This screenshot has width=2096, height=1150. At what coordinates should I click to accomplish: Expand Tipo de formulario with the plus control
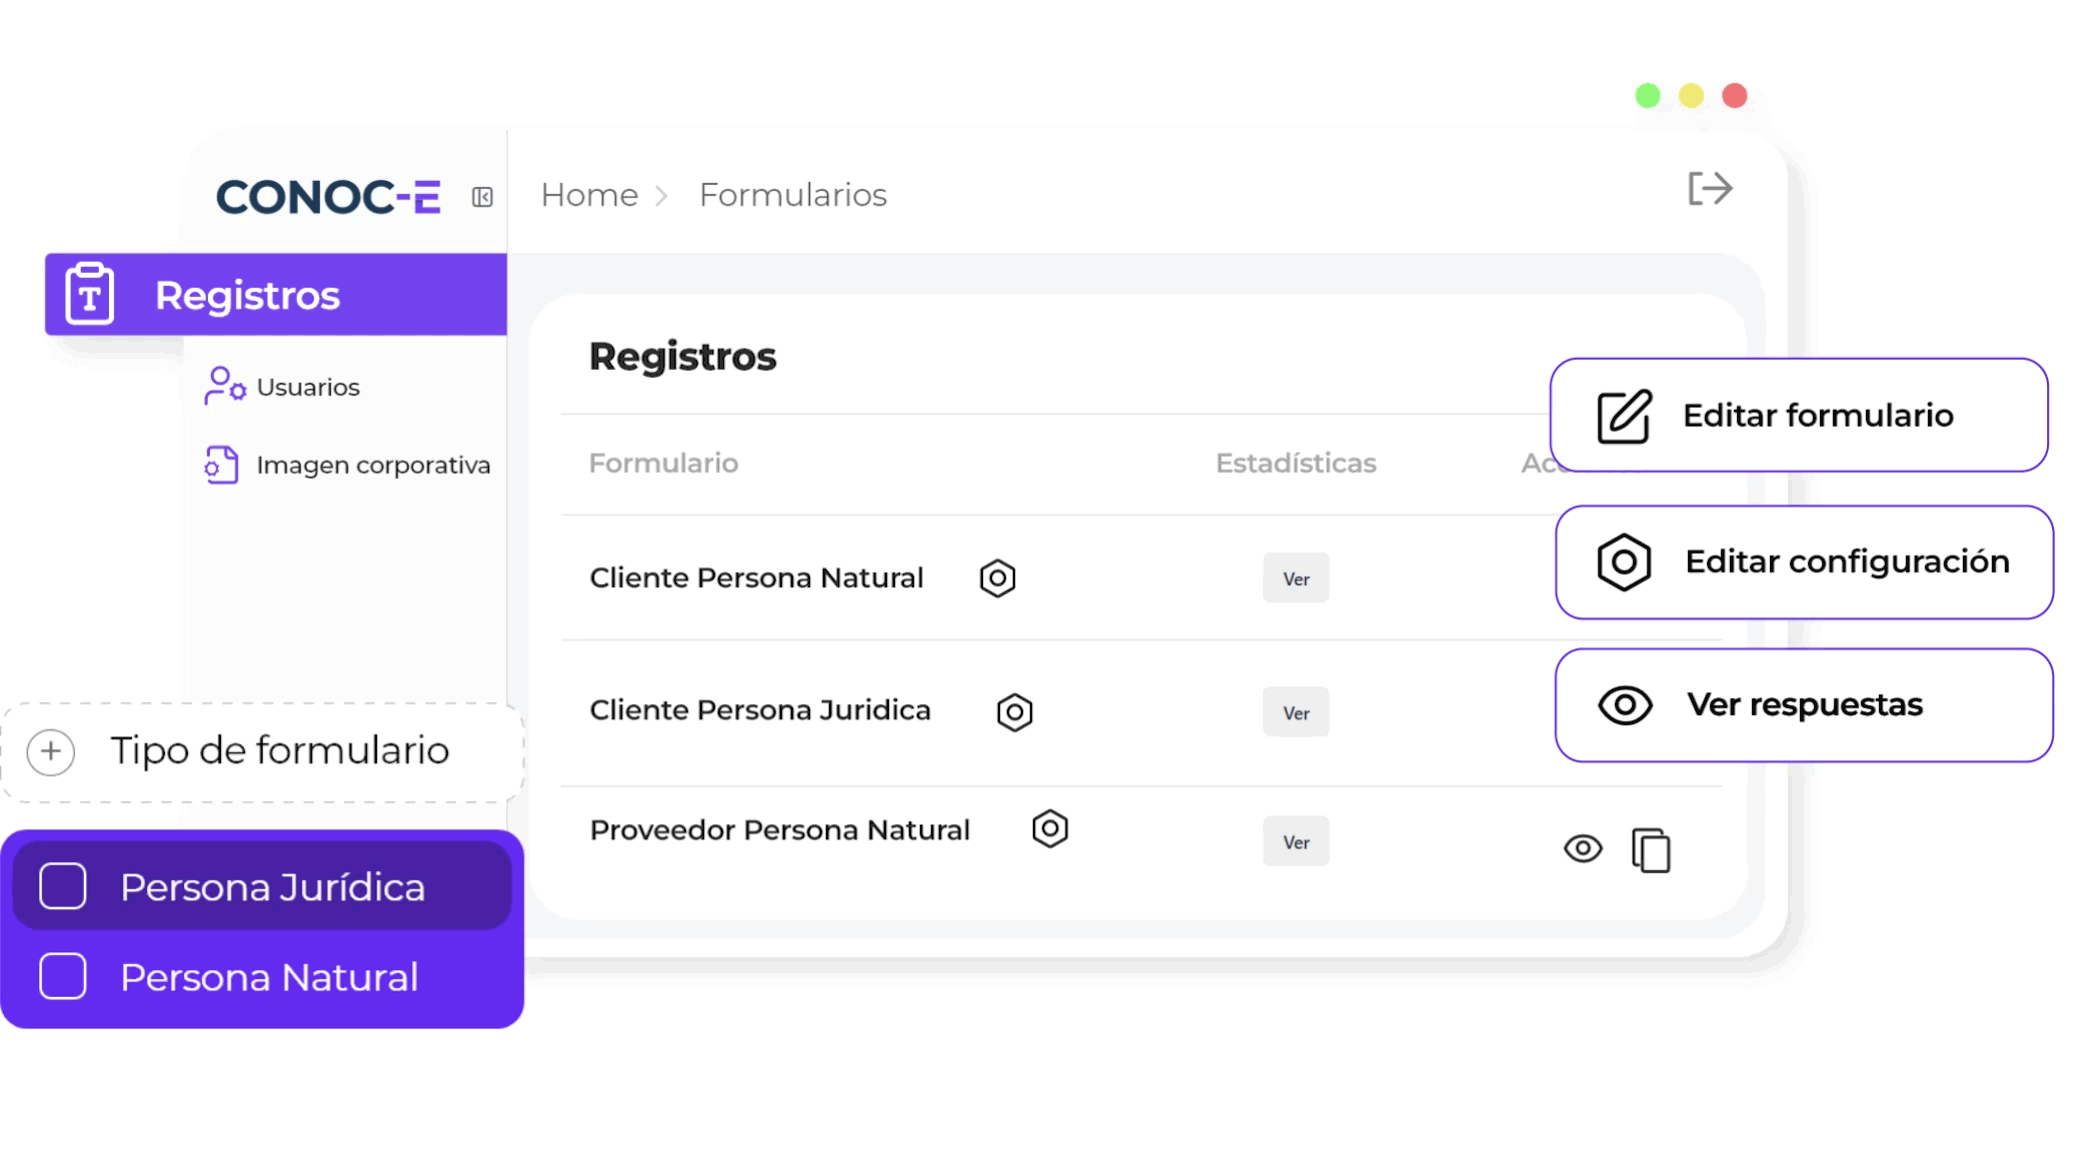coord(49,751)
